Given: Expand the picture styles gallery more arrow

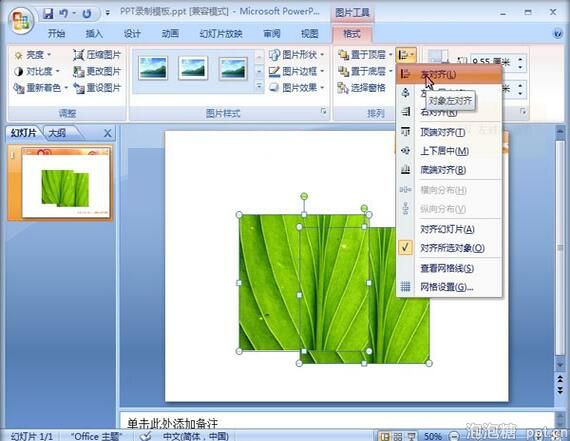Looking at the screenshot, I should [x=259, y=87].
